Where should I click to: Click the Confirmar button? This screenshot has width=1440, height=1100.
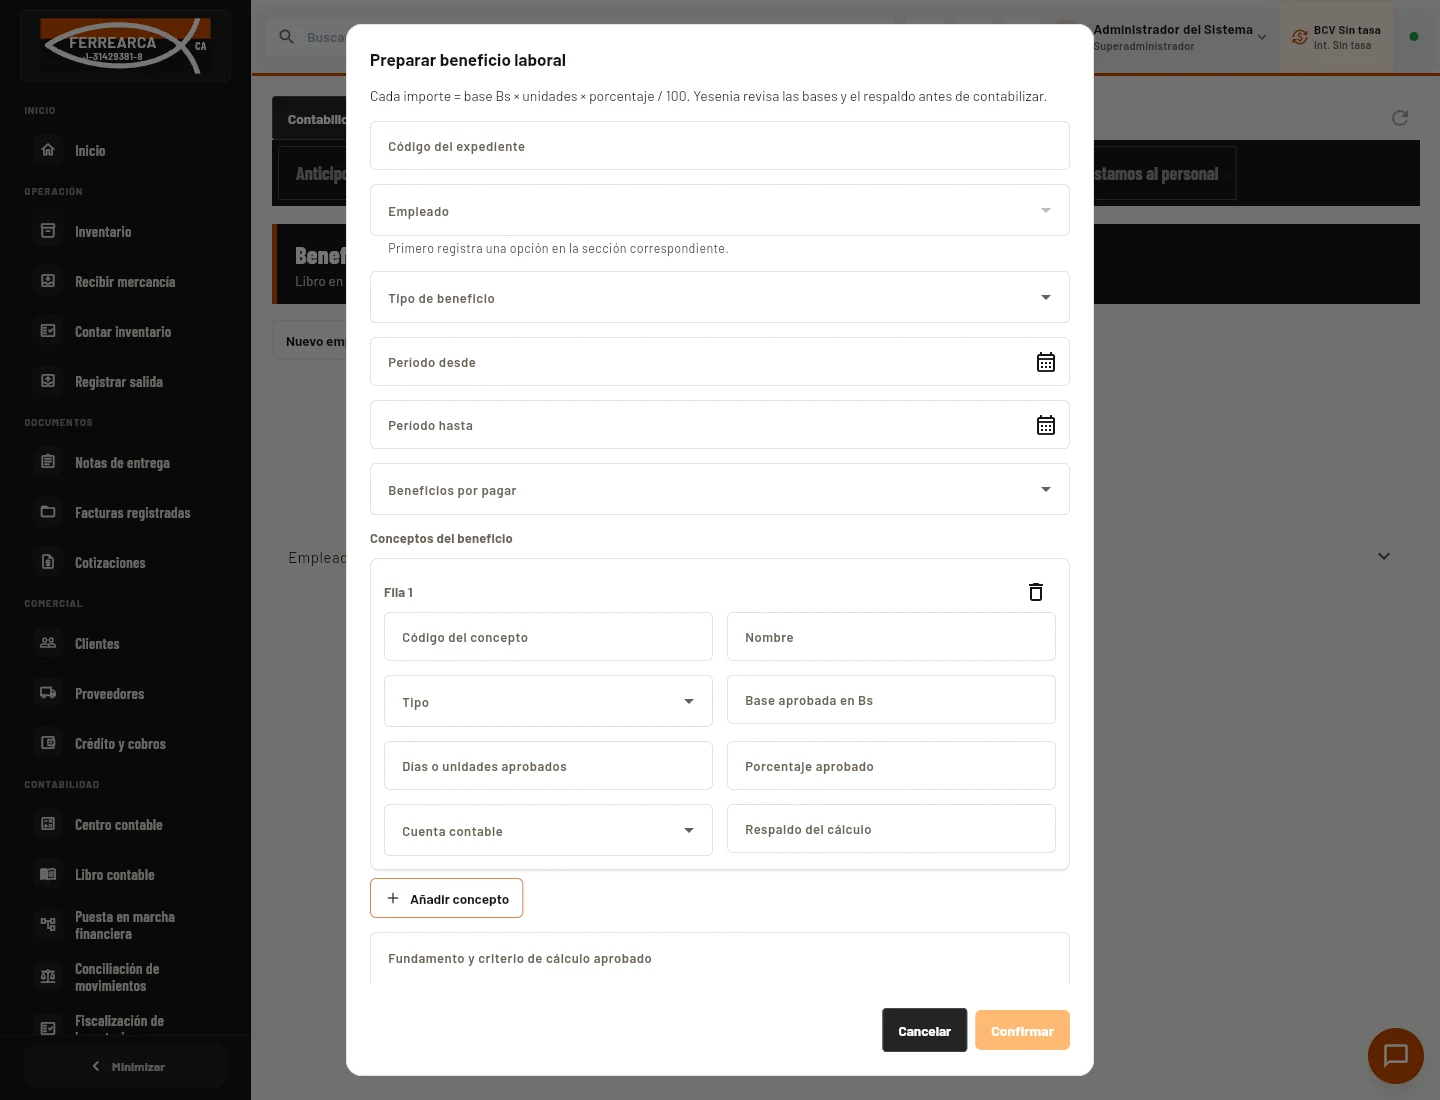[1022, 1030]
